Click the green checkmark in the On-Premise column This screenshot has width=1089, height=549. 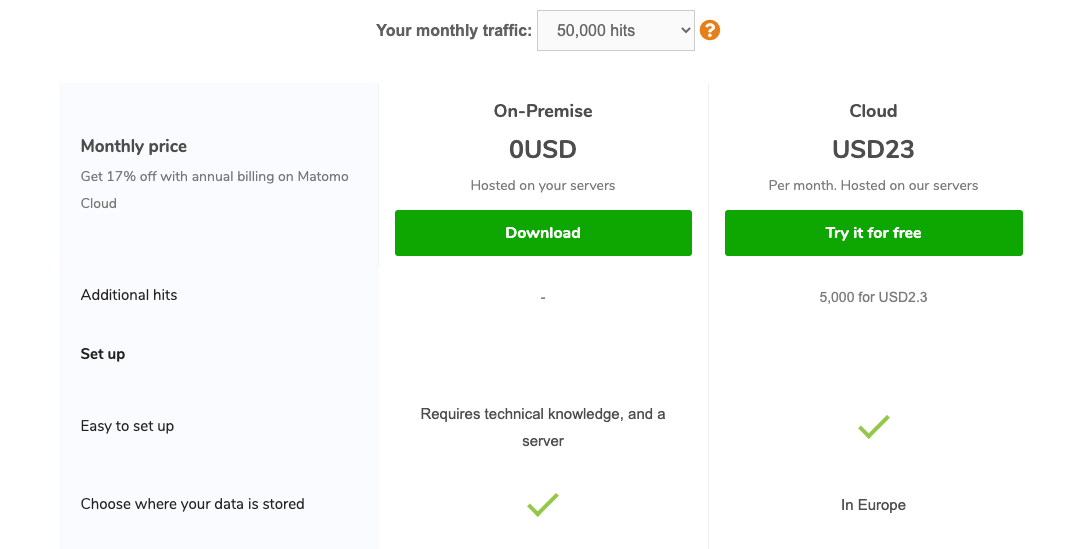[x=543, y=505]
